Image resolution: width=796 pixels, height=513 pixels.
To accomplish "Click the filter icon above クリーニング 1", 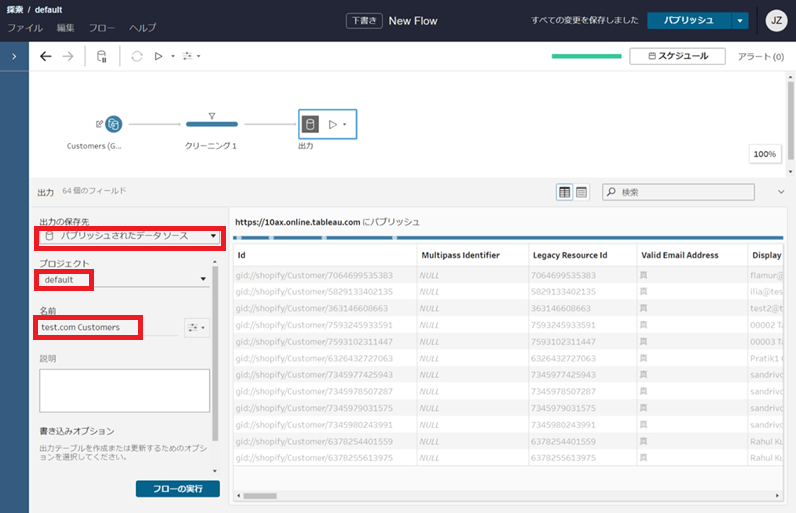I will [x=212, y=115].
